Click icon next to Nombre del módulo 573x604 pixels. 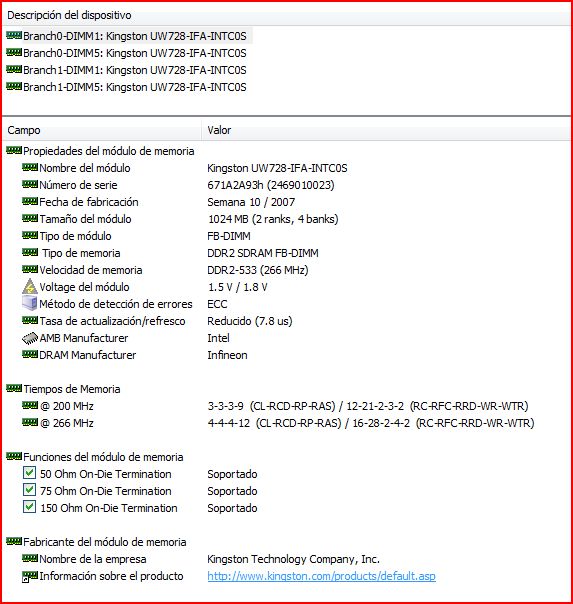tap(30, 167)
